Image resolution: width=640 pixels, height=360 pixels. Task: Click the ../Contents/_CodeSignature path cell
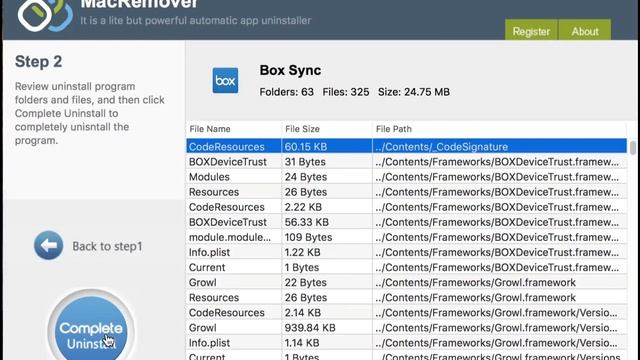tap(500, 146)
